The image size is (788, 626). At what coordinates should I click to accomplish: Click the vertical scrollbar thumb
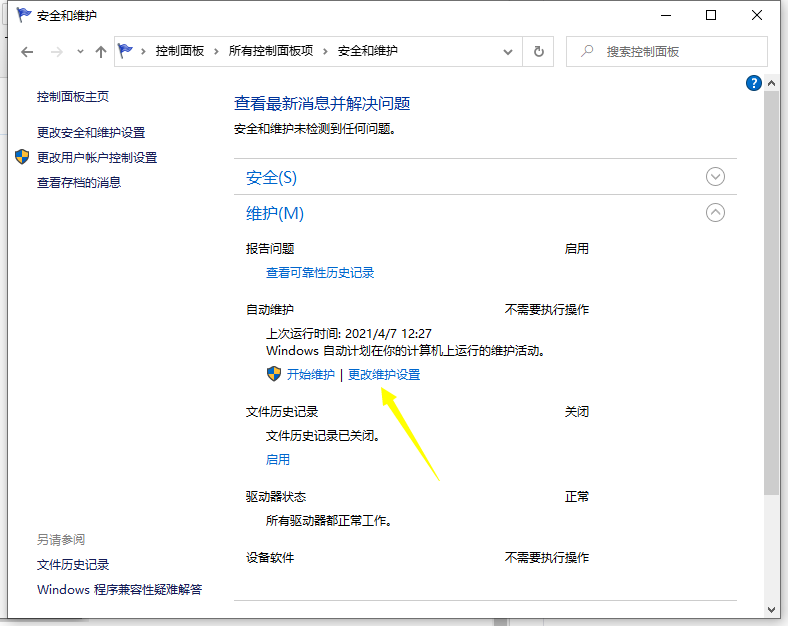click(x=771, y=292)
